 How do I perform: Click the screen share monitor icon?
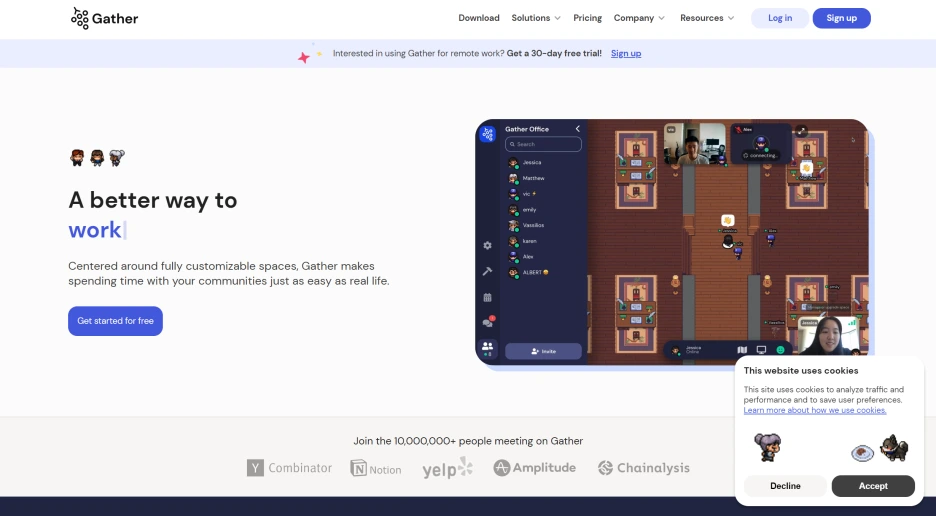point(761,350)
